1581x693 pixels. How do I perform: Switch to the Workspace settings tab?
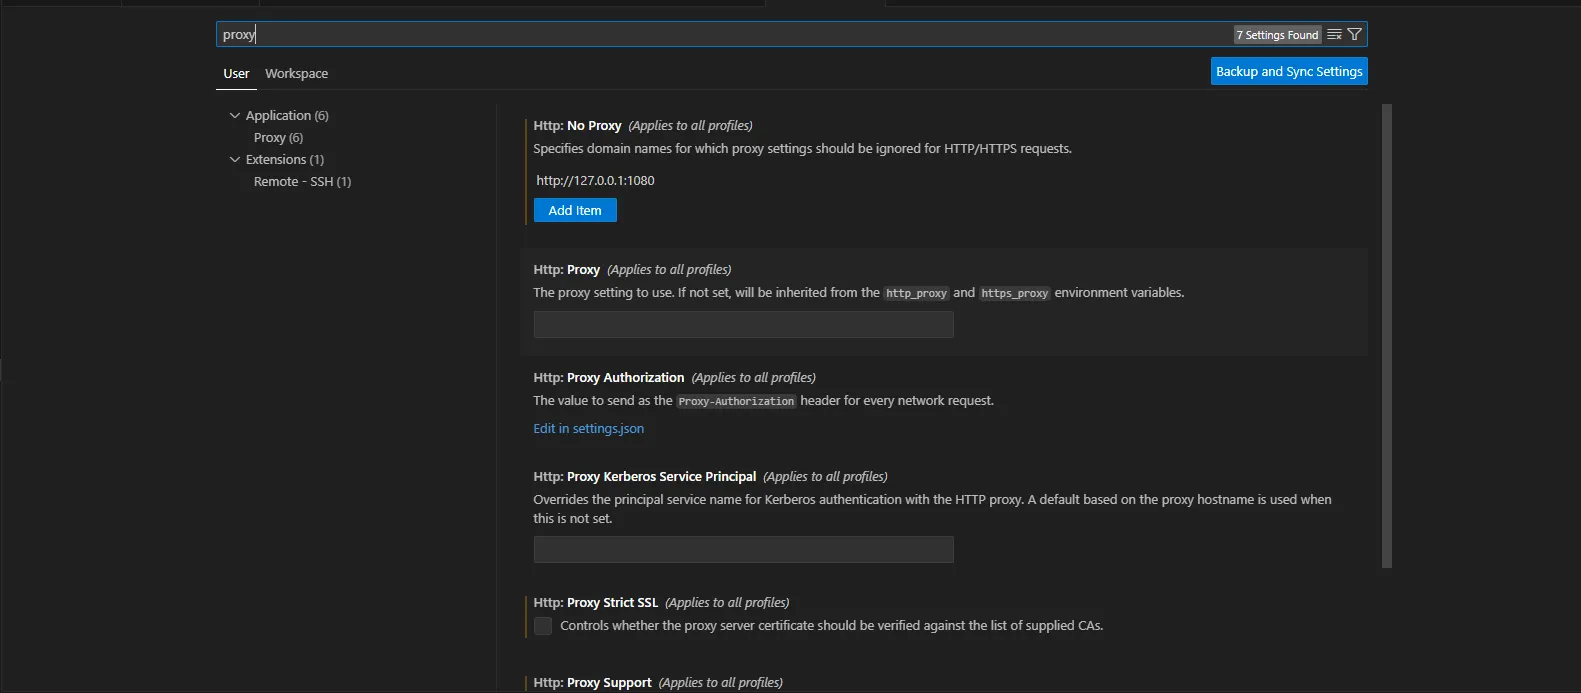point(296,74)
